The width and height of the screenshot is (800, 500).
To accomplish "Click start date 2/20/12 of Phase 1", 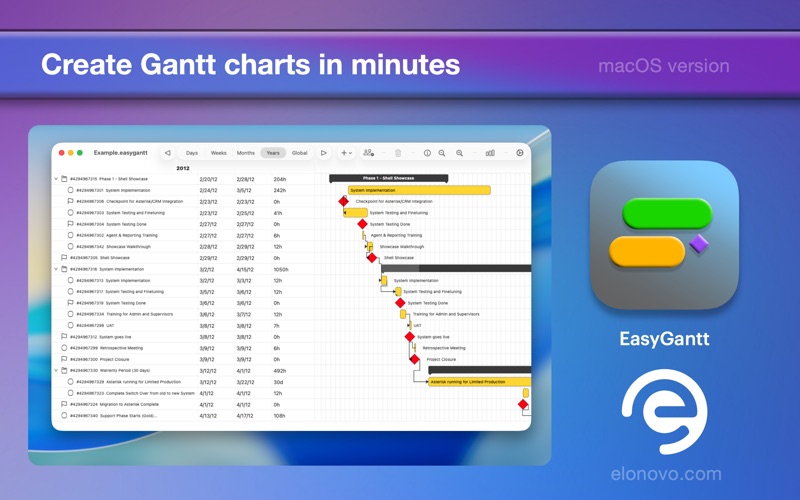I will pos(208,179).
